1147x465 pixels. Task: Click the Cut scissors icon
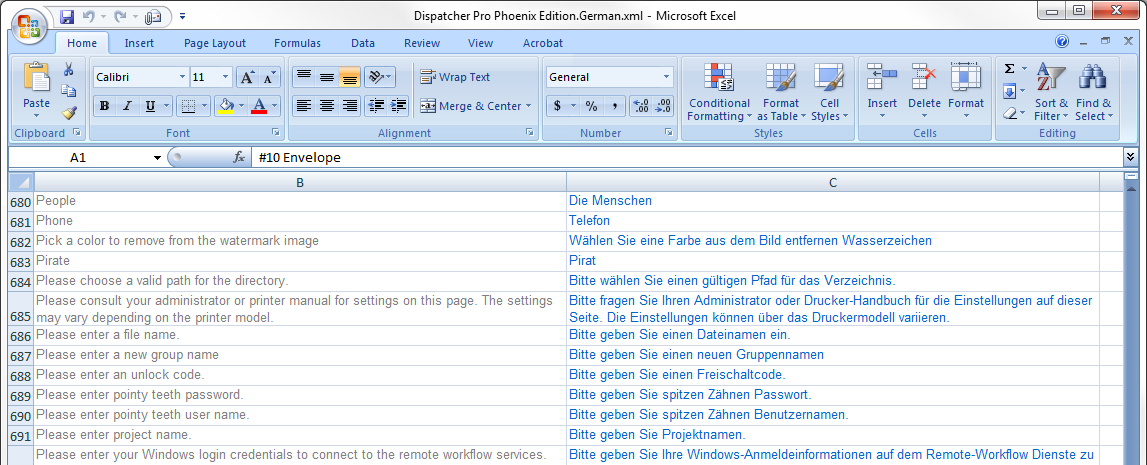coord(69,69)
